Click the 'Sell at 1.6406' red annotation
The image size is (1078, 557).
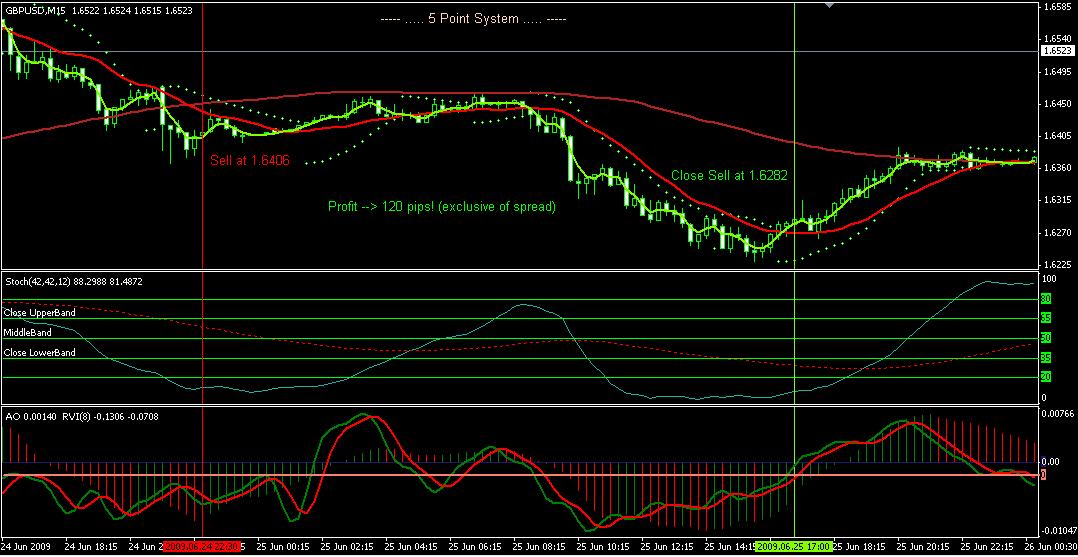click(x=250, y=161)
